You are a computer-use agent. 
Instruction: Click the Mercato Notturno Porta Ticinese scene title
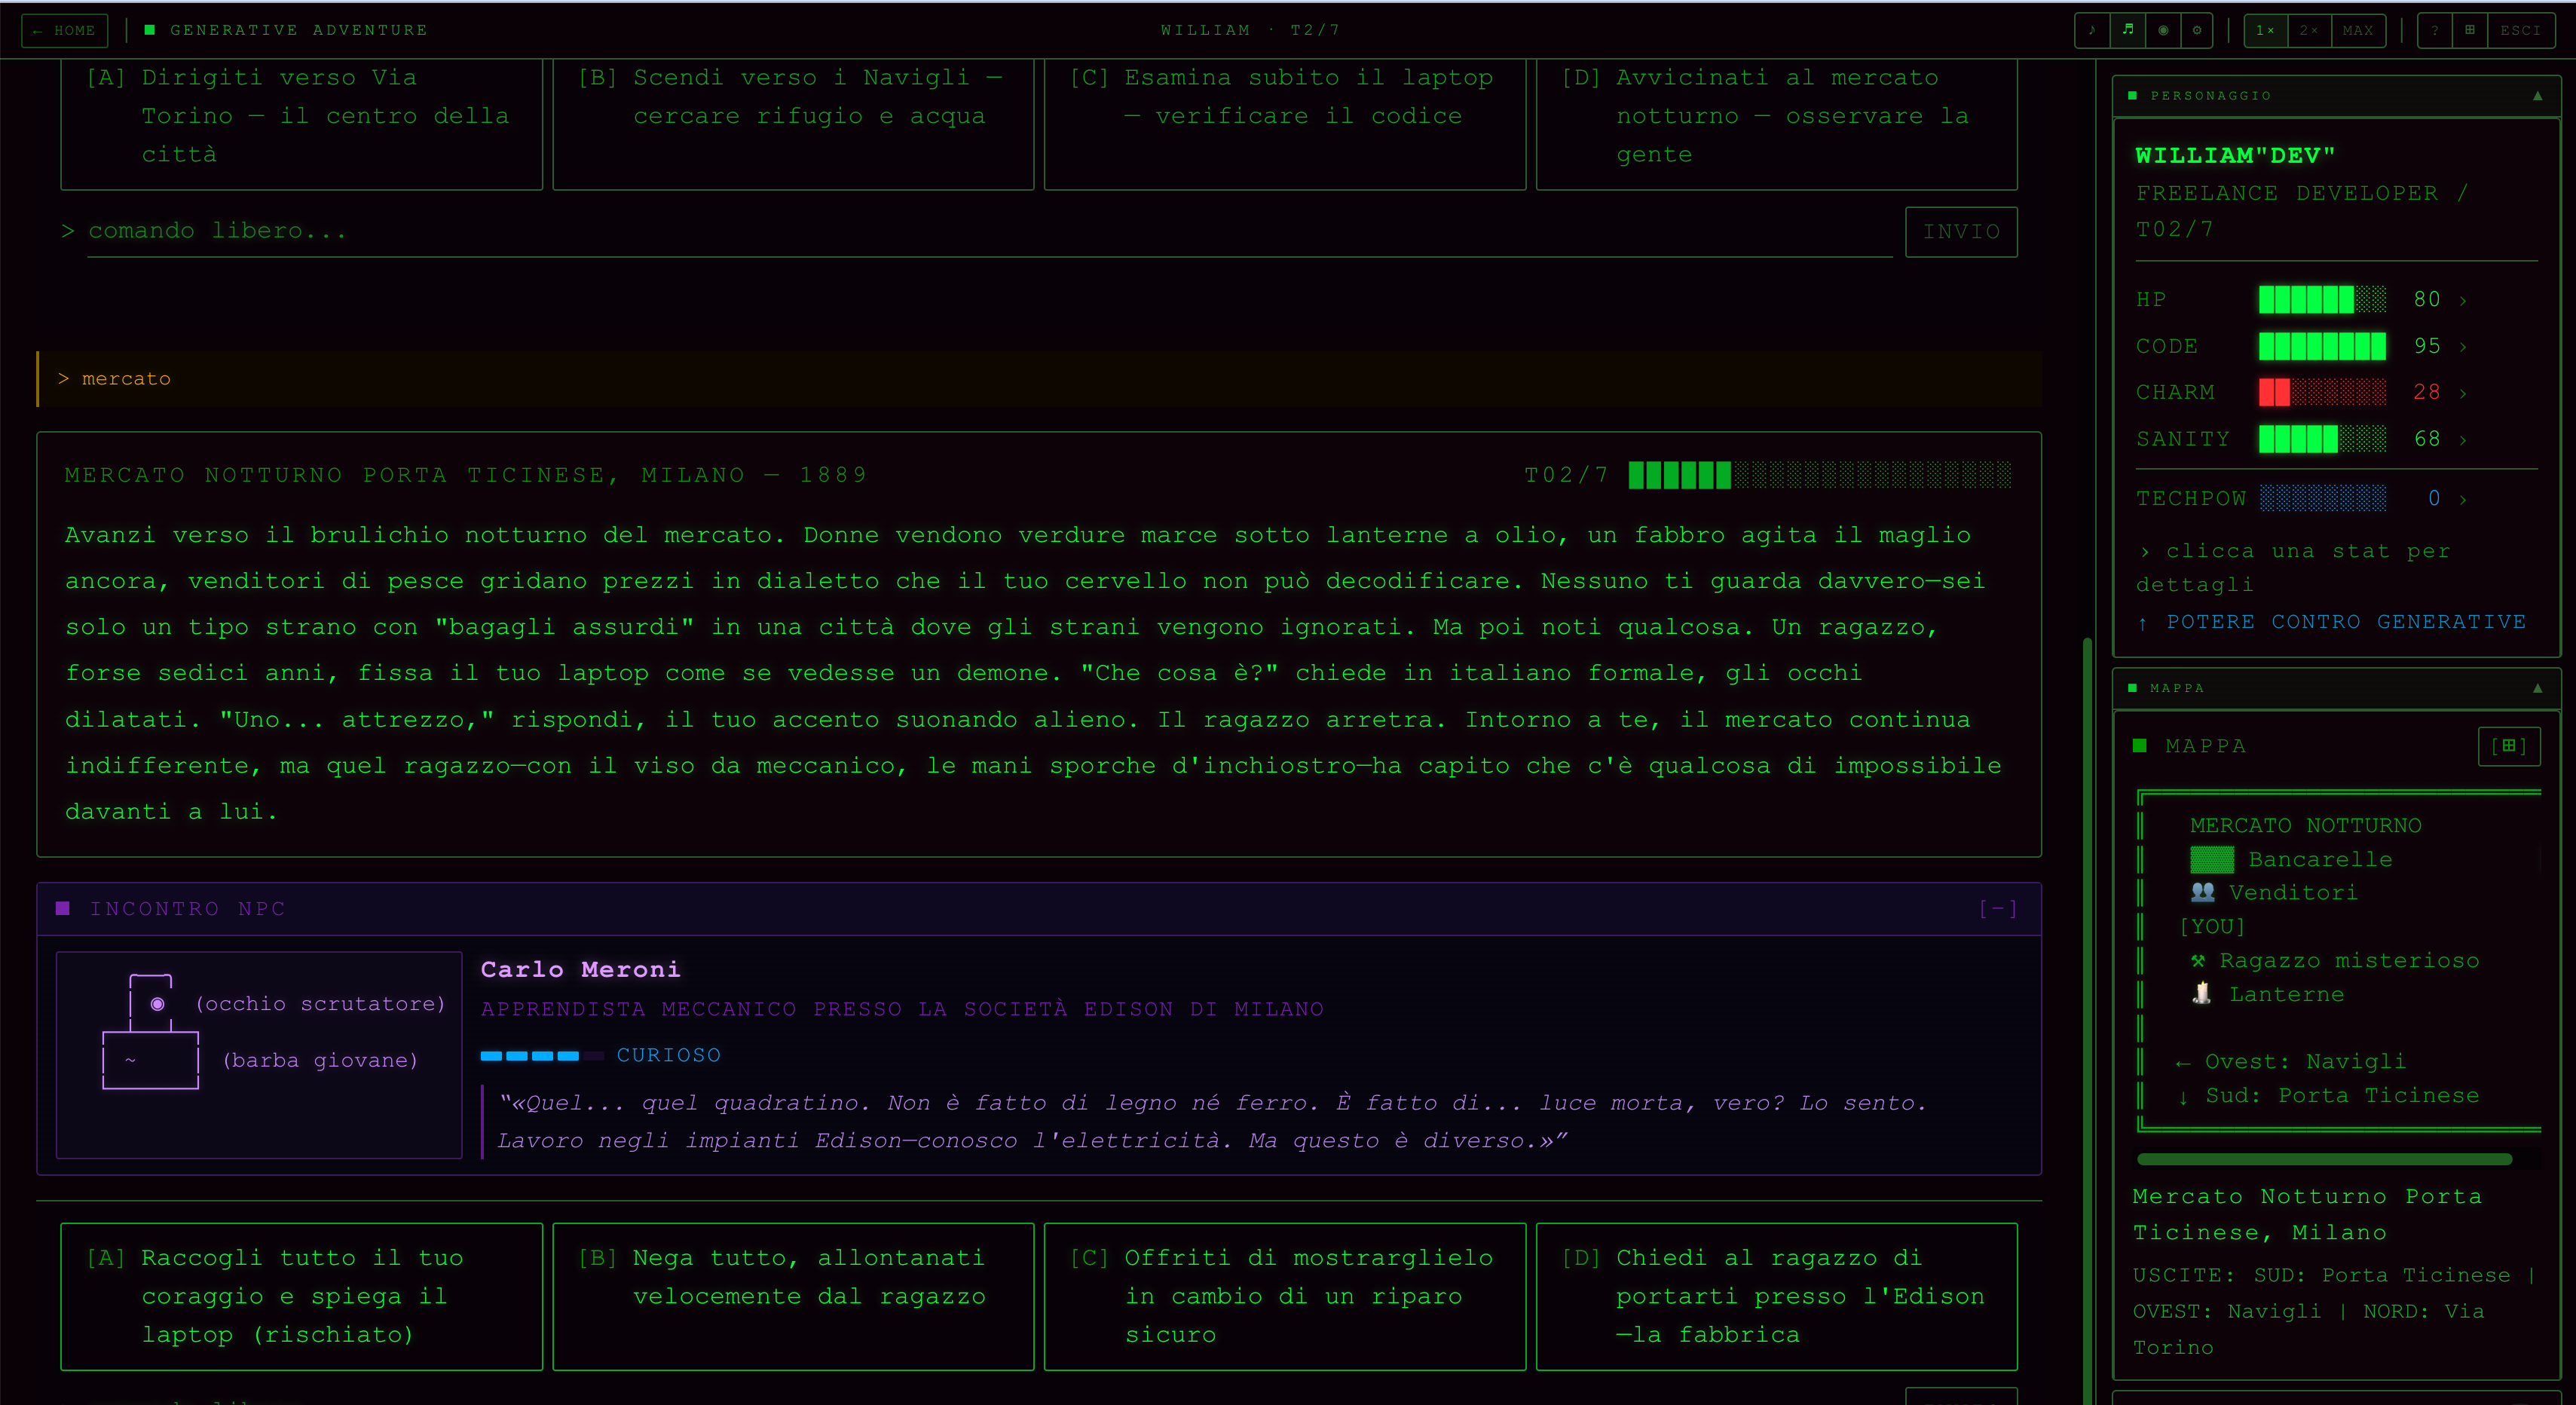pos(466,475)
